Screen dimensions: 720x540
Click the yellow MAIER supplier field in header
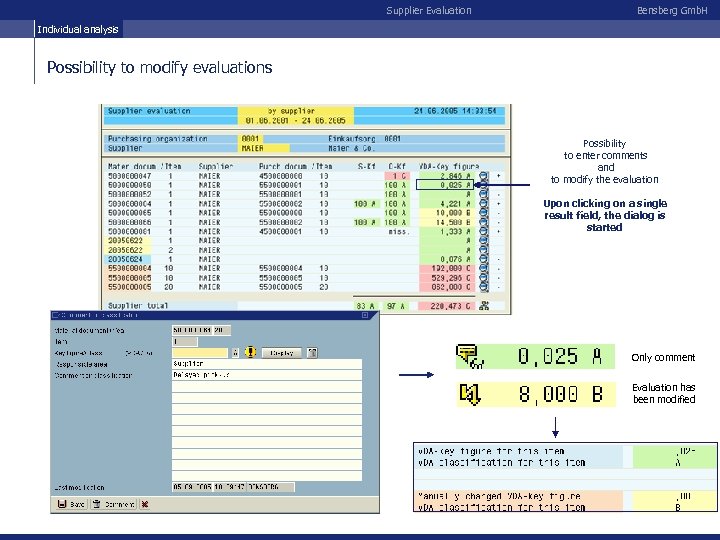264,148
